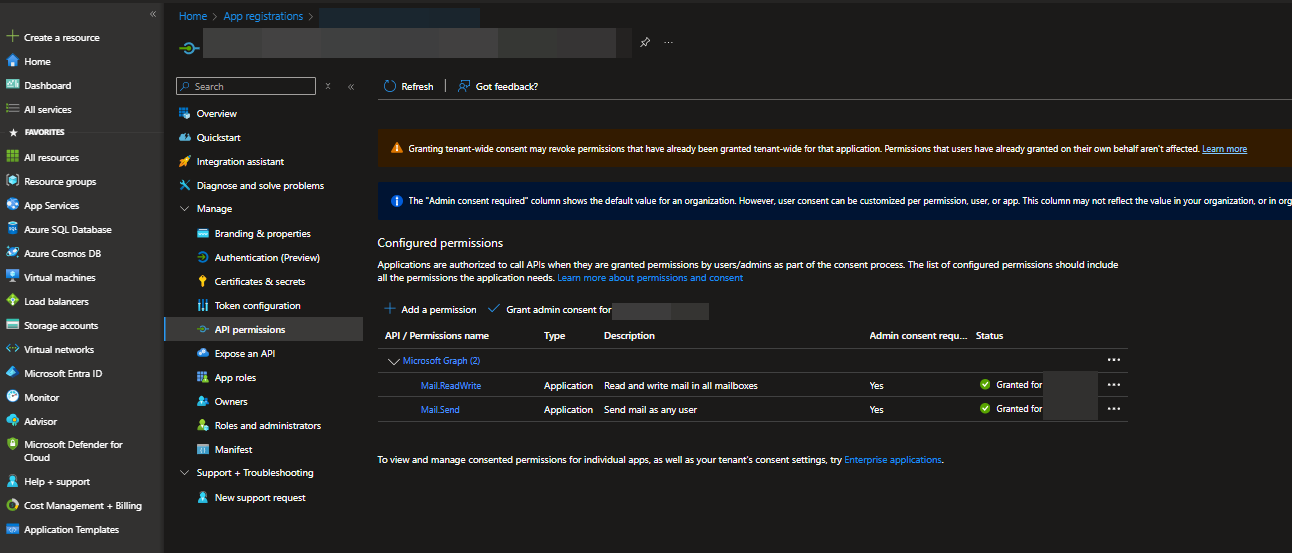The height and width of the screenshot is (553, 1292).
Task: Open Certificates & secrets page
Action: point(259,282)
